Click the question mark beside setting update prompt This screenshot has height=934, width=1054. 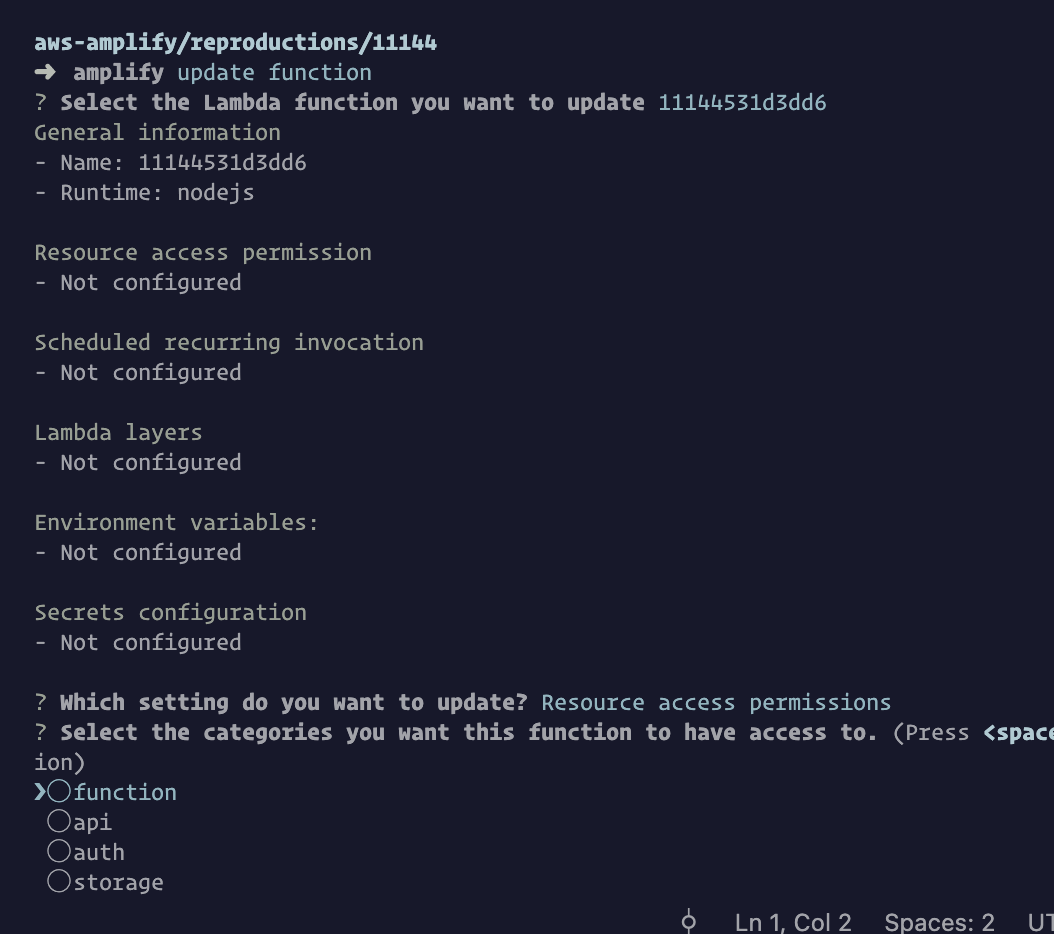pos(40,702)
